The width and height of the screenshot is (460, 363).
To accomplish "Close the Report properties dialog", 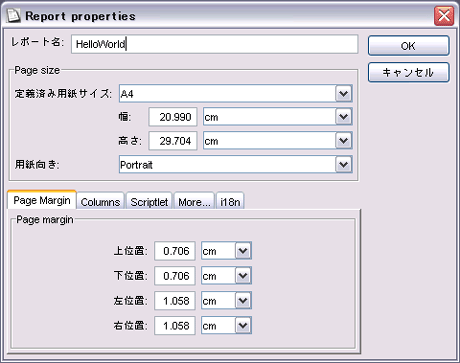I will click(444, 16).
